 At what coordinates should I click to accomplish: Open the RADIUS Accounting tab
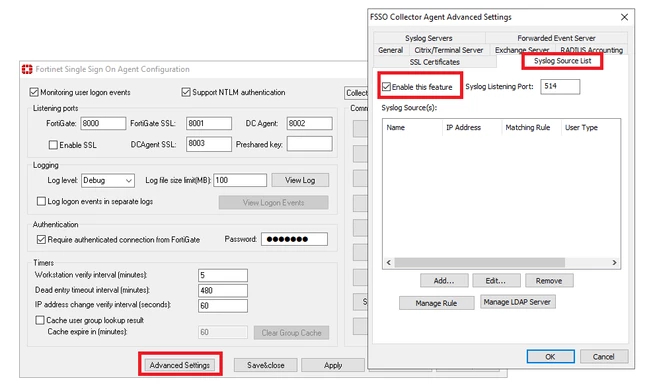(x=591, y=50)
